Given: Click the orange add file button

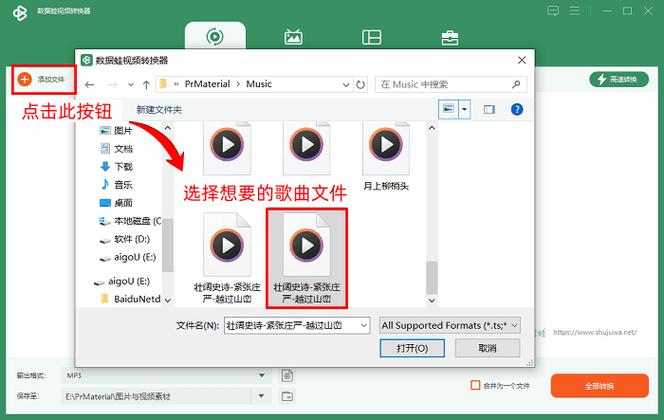Looking at the screenshot, I should pyautogui.click(x=42, y=79).
